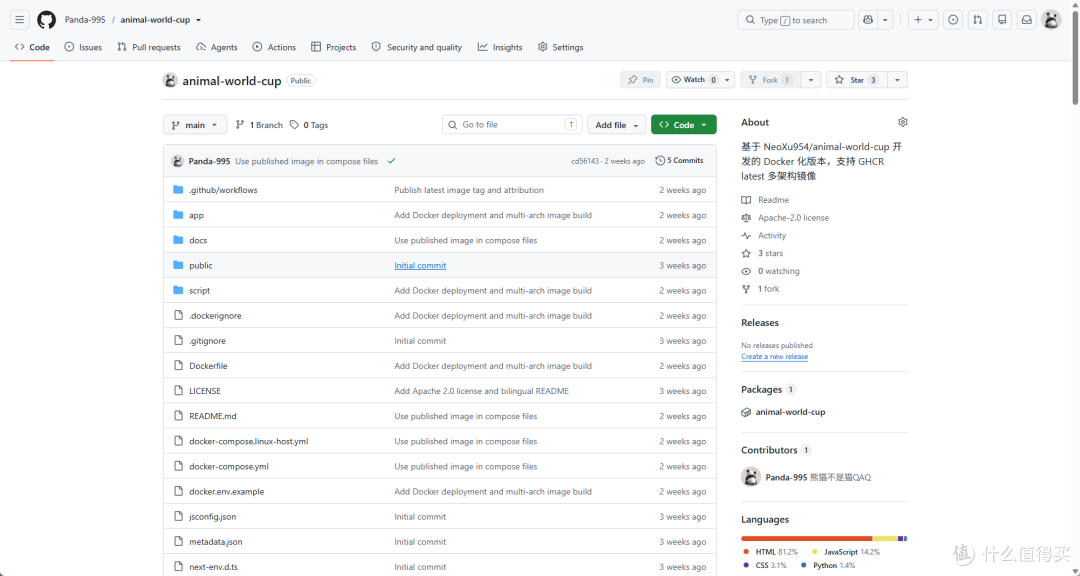Open the hamburger navigation menu
This screenshot has height=576, width=1080.
coord(19,20)
